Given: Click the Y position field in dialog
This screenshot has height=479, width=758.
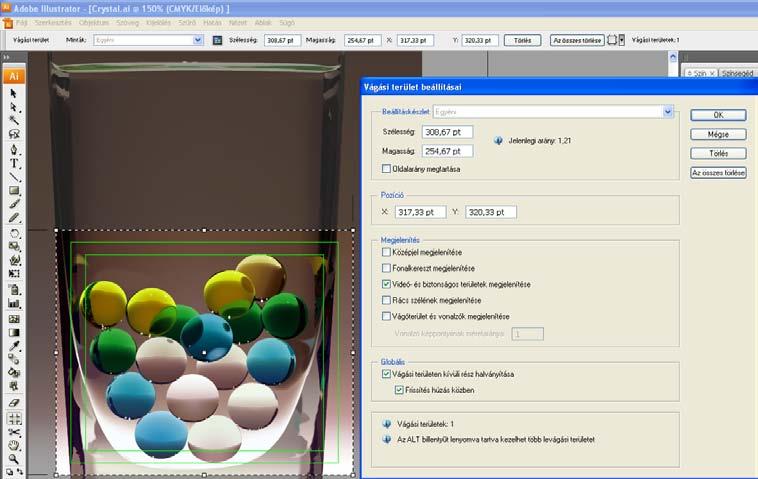Looking at the screenshot, I should 491,212.
